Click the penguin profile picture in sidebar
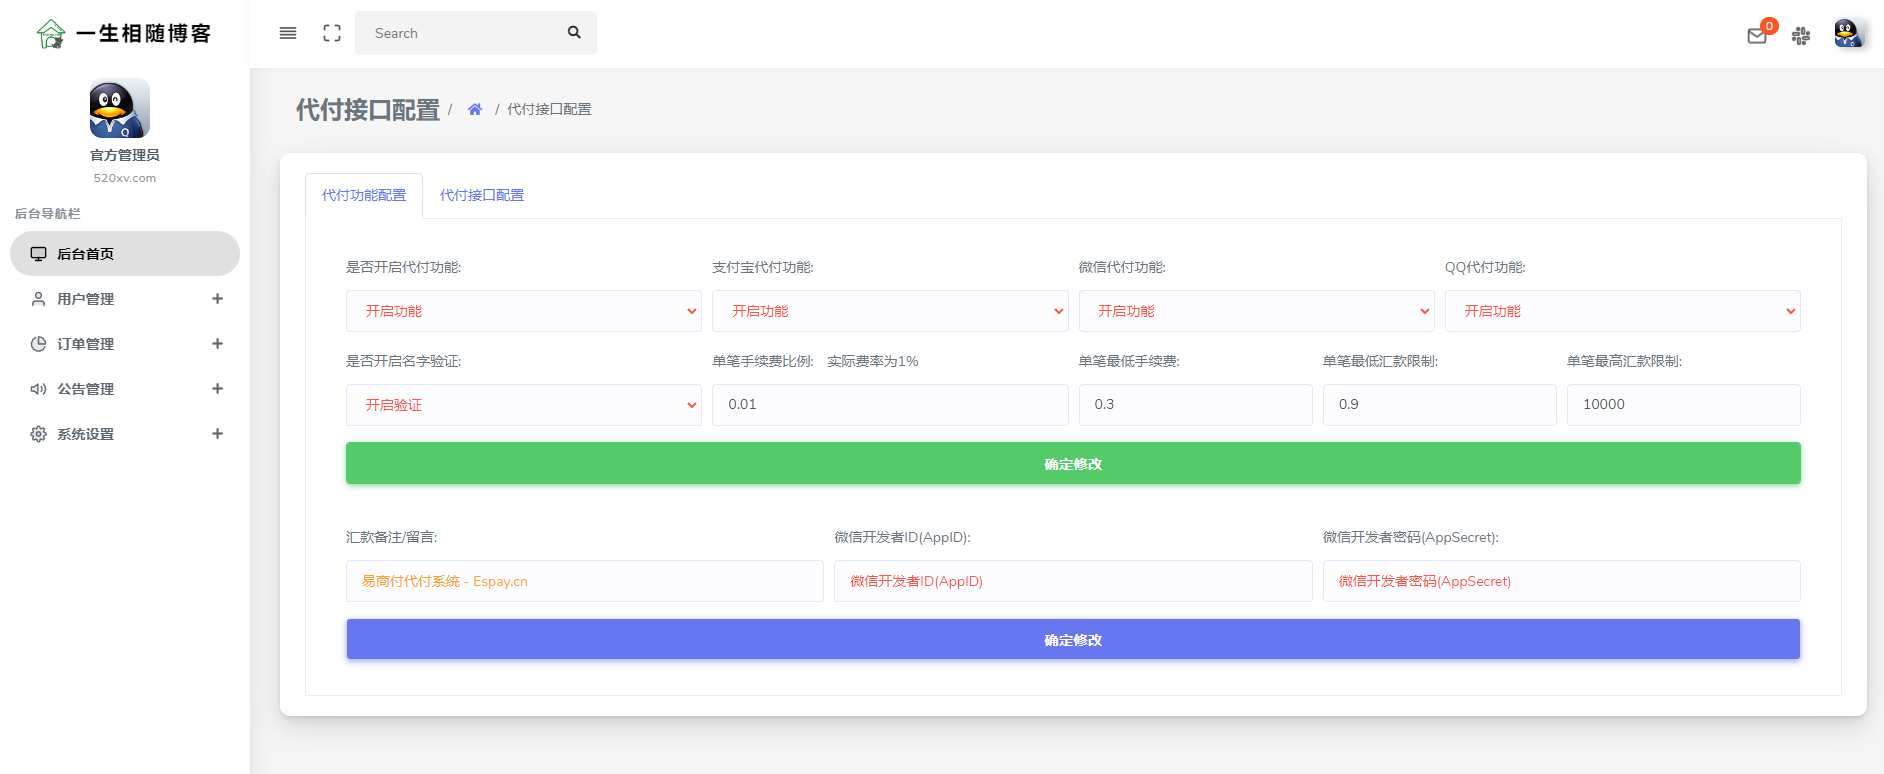This screenshot has width=1884, height=774. click(120, 109)
